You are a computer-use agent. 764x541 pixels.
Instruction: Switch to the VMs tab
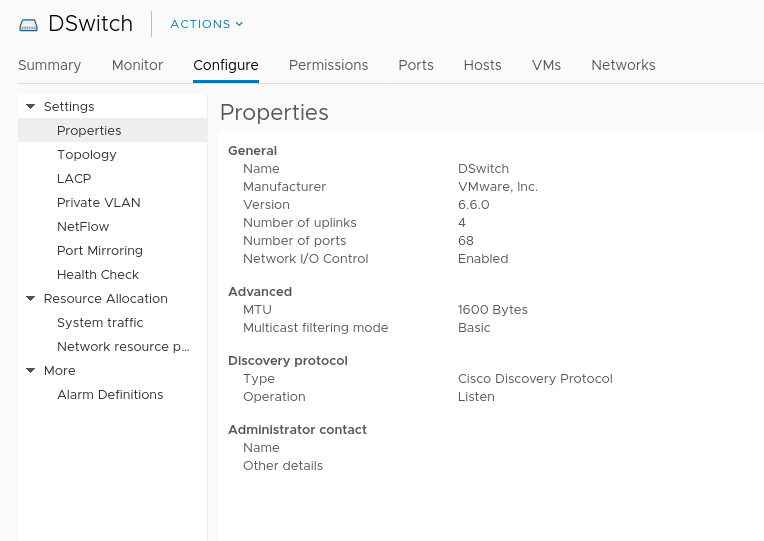546,65
